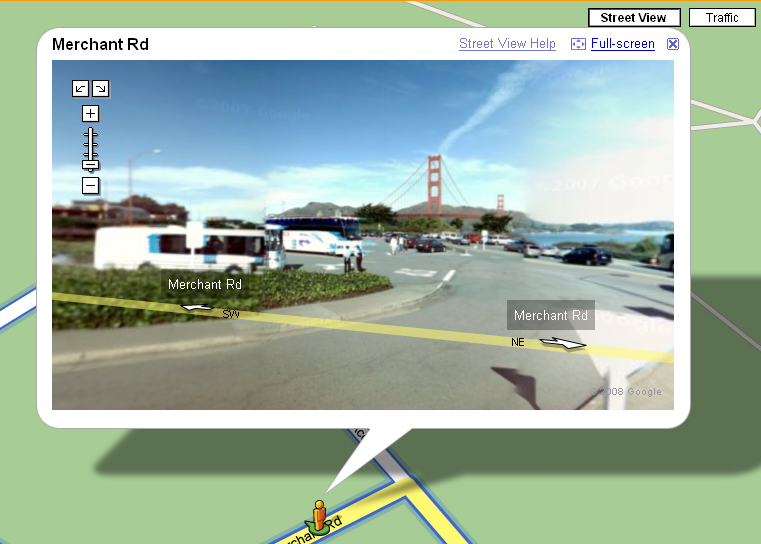761x544 pixels.
Task: Click the right Merchant Rd highlighted label
Action: 551,315
